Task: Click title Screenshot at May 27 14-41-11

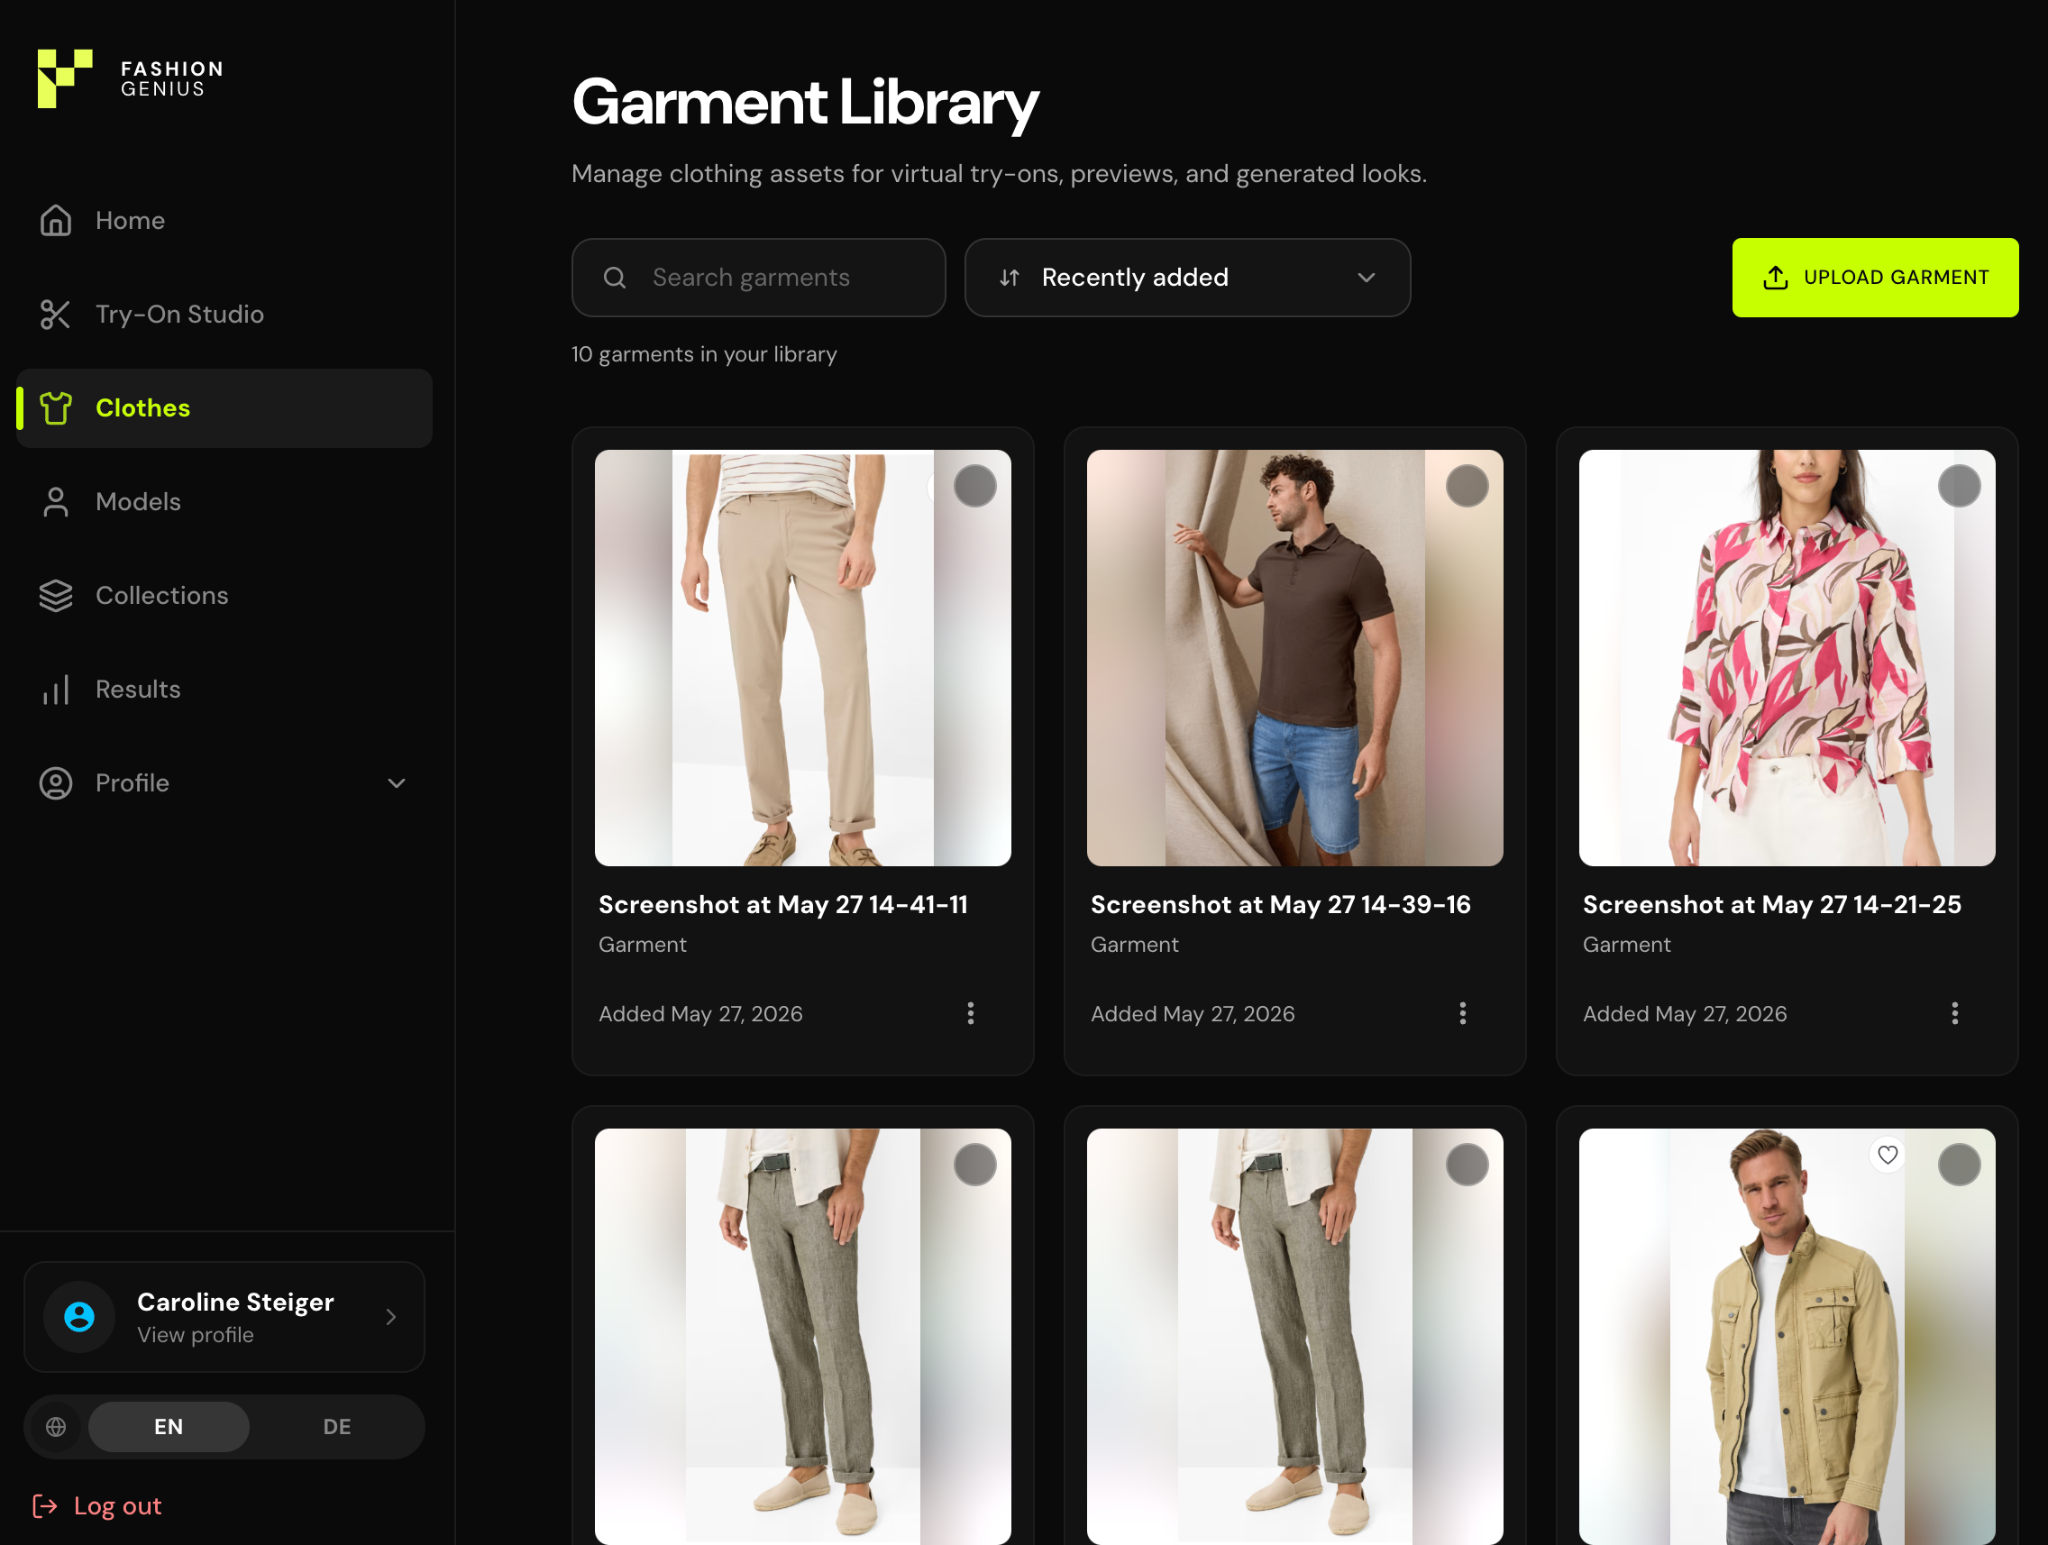Action: pos(783,905)
